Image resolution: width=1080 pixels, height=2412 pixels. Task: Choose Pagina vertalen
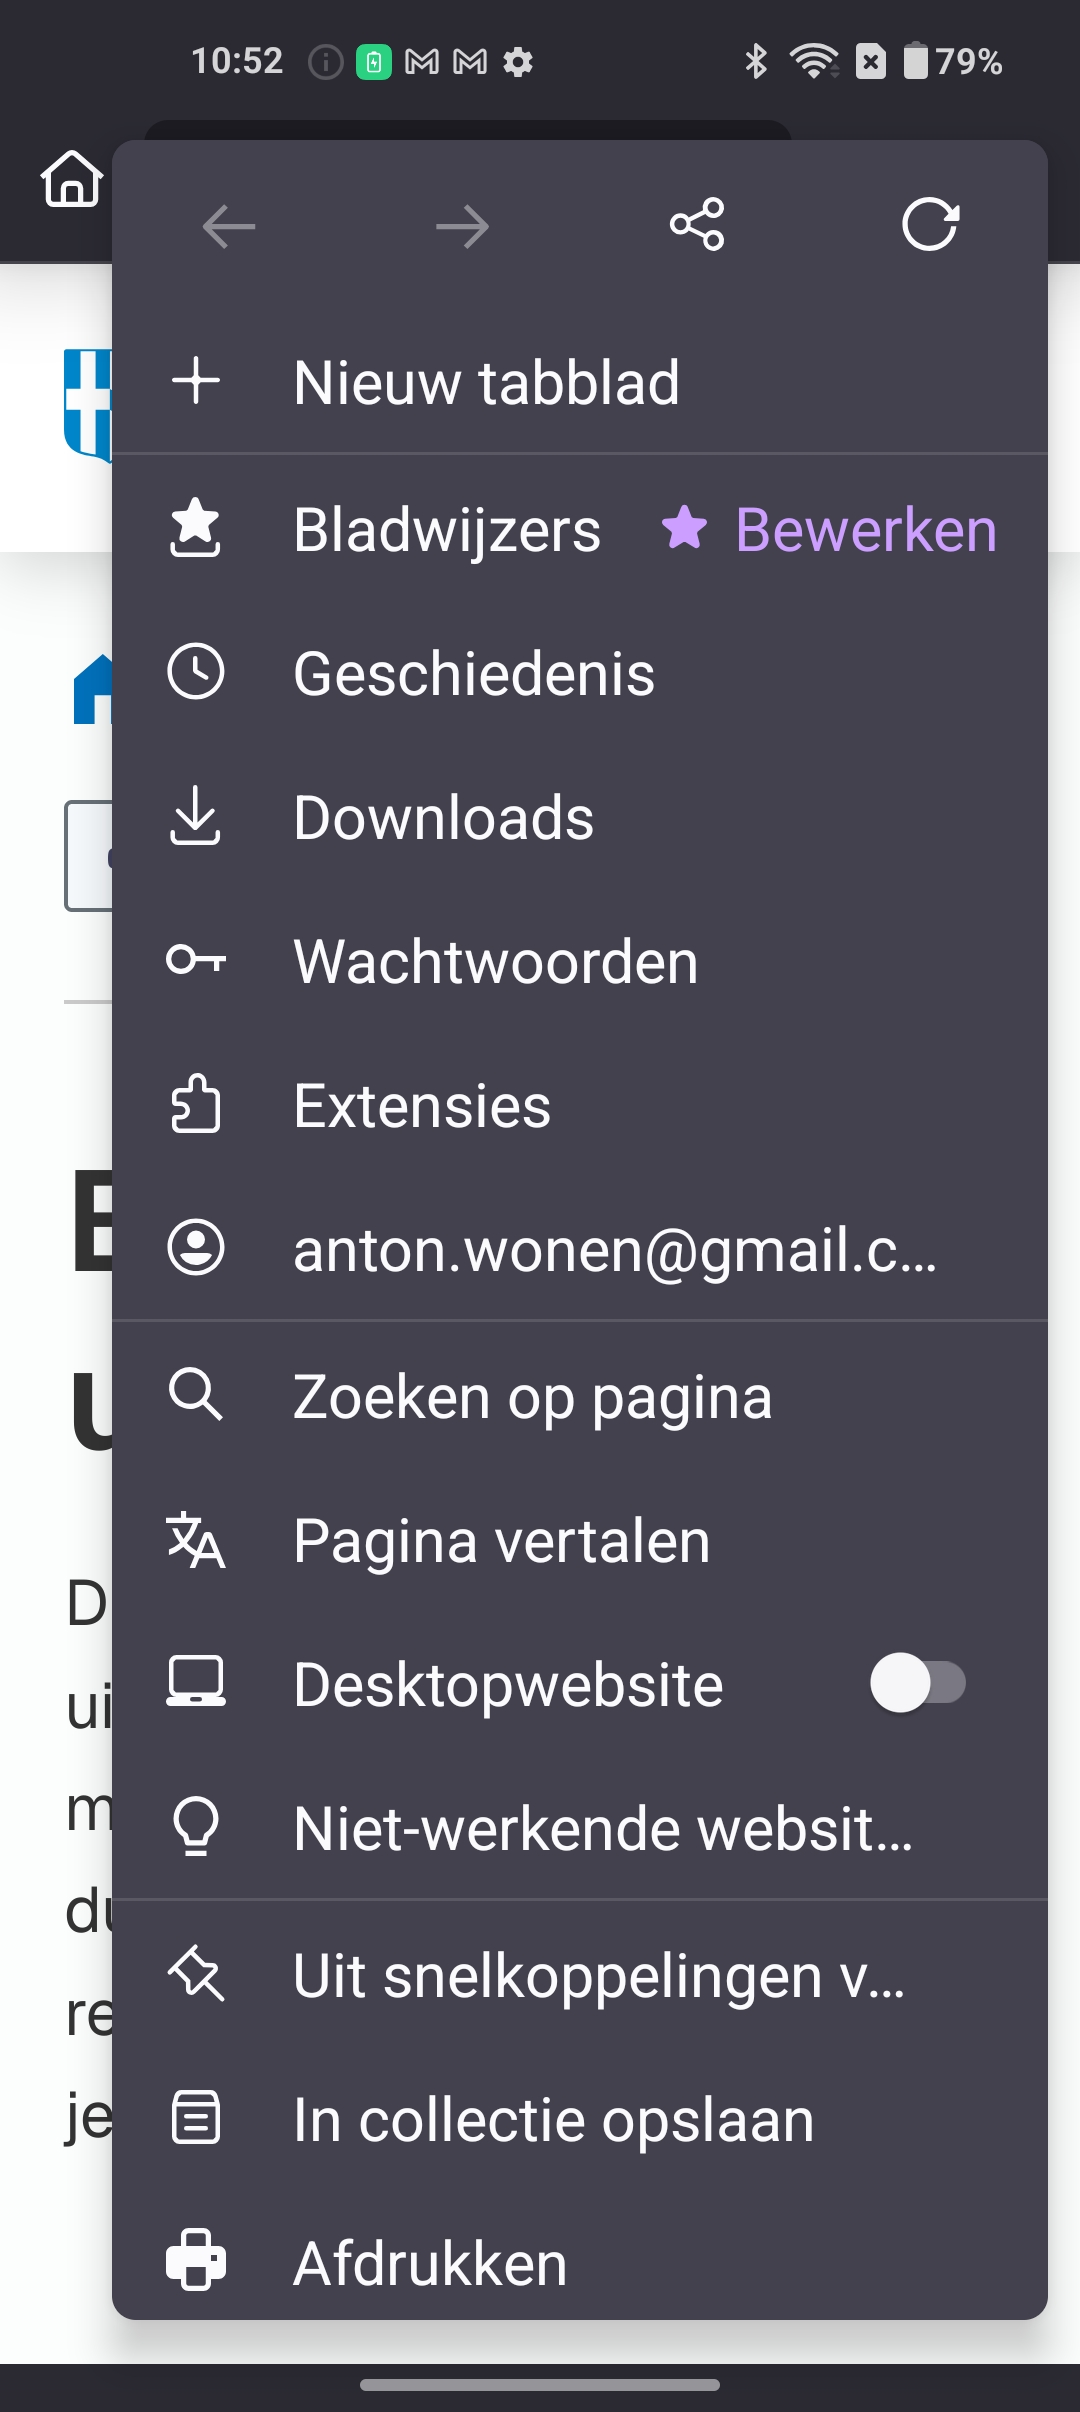(x=501, y=1540)
